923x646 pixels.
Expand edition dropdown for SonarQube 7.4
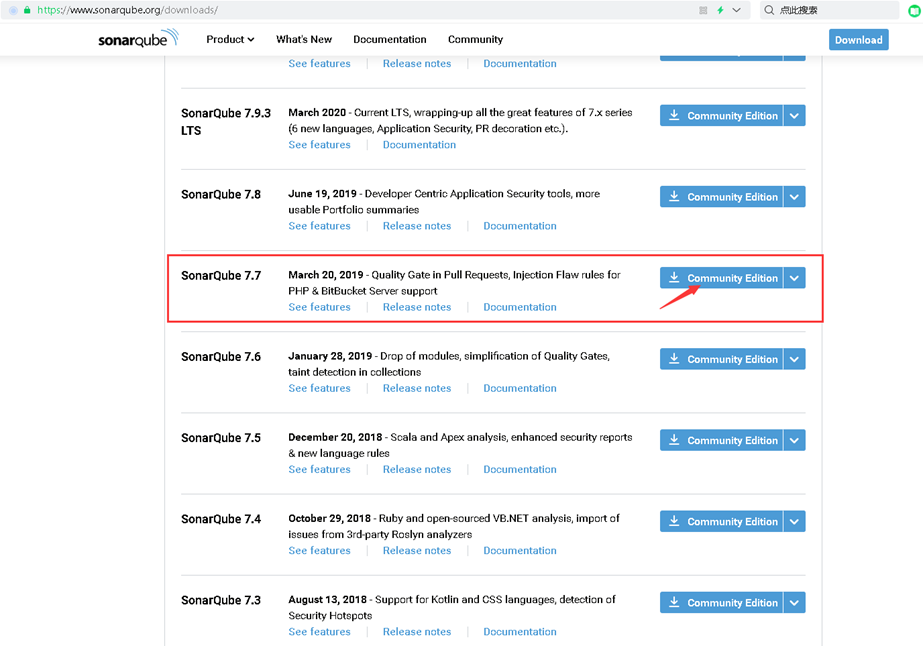(x=795, y=522)
